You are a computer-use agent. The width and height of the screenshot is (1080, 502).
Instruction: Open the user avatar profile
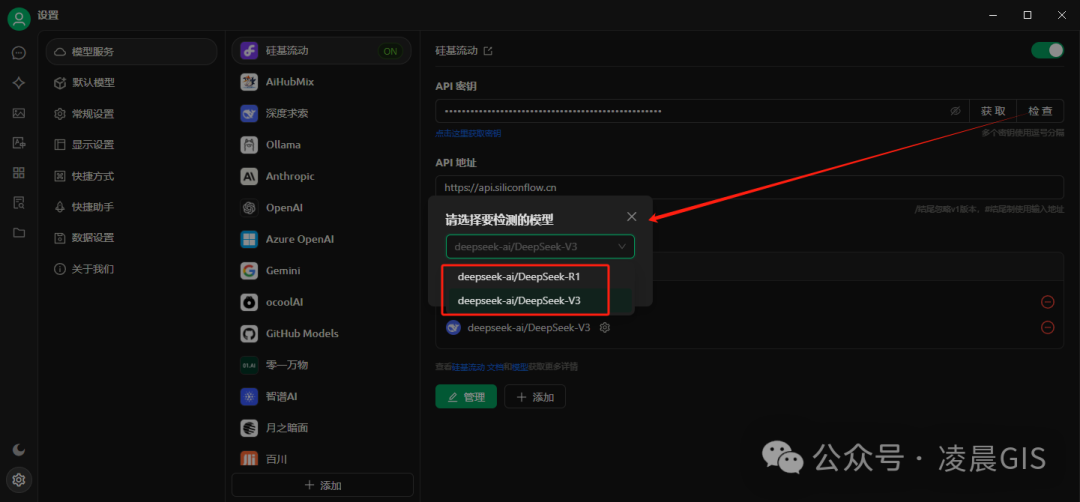(19, 19)
